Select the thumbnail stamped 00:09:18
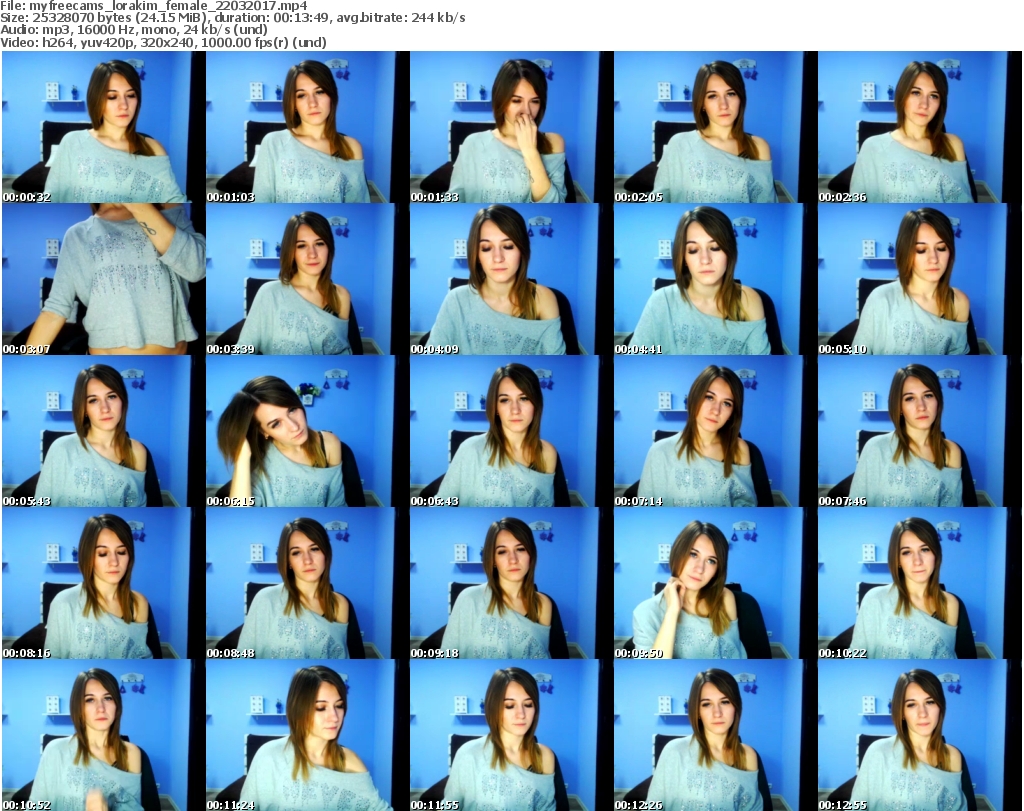1024x811 pixels. click(x=511, y=584)
